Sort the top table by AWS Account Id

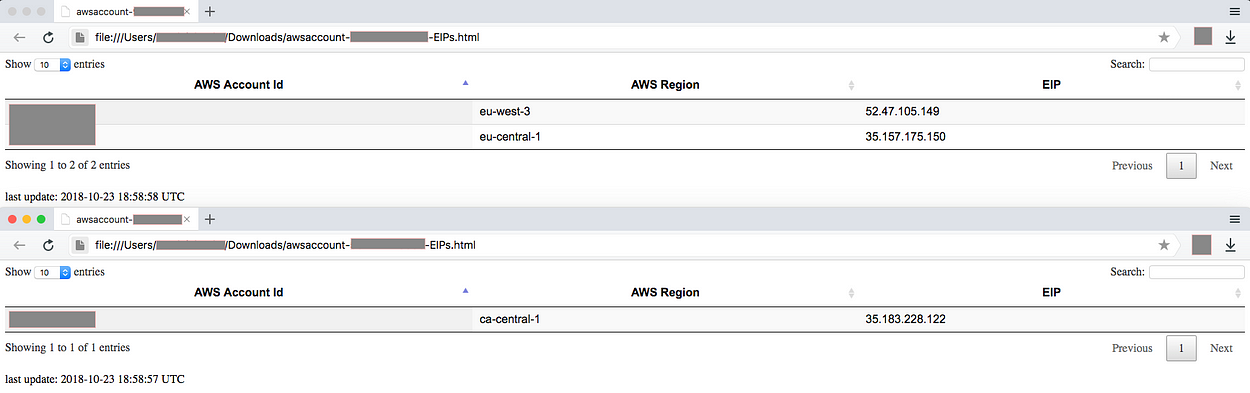pos(238,84)
